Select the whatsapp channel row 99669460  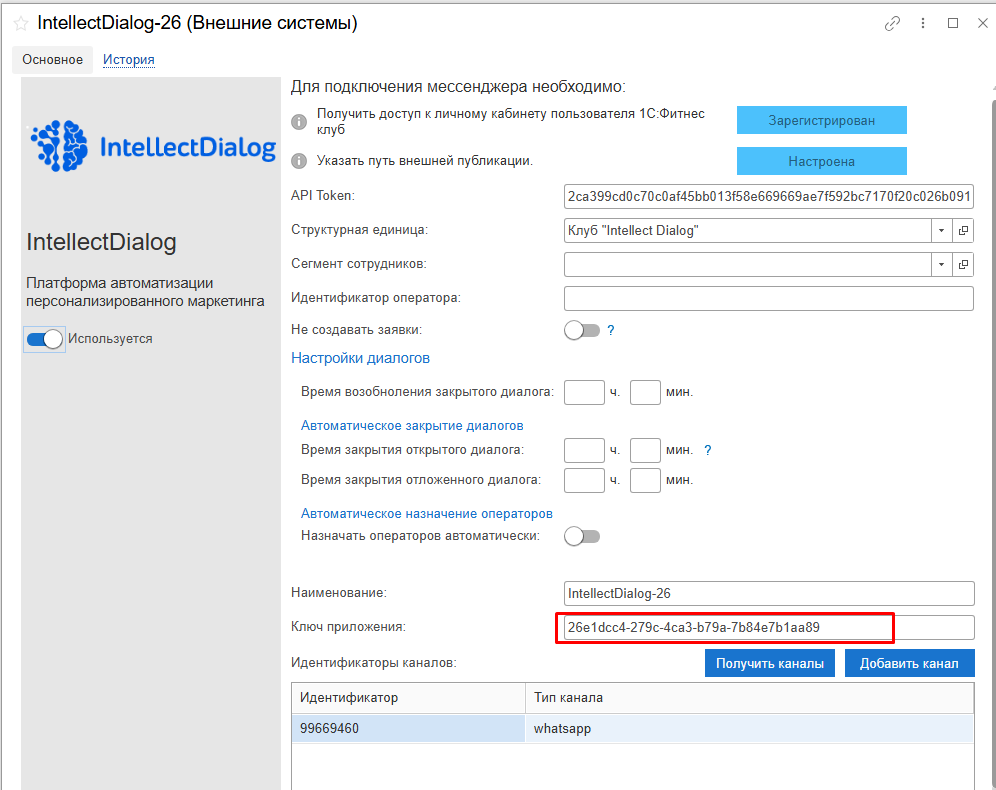coord(408,729)
